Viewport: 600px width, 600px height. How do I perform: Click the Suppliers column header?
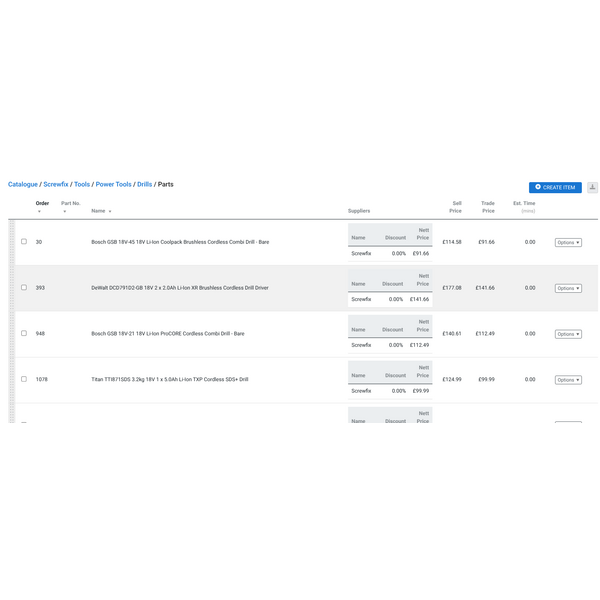pos(359,211)
